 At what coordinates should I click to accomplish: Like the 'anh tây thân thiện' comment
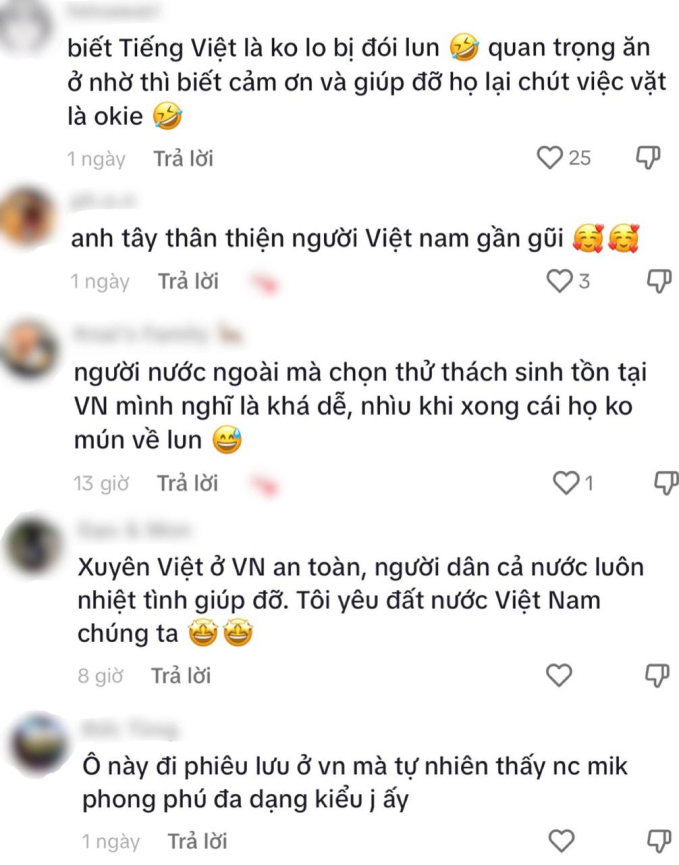point(559,281)
